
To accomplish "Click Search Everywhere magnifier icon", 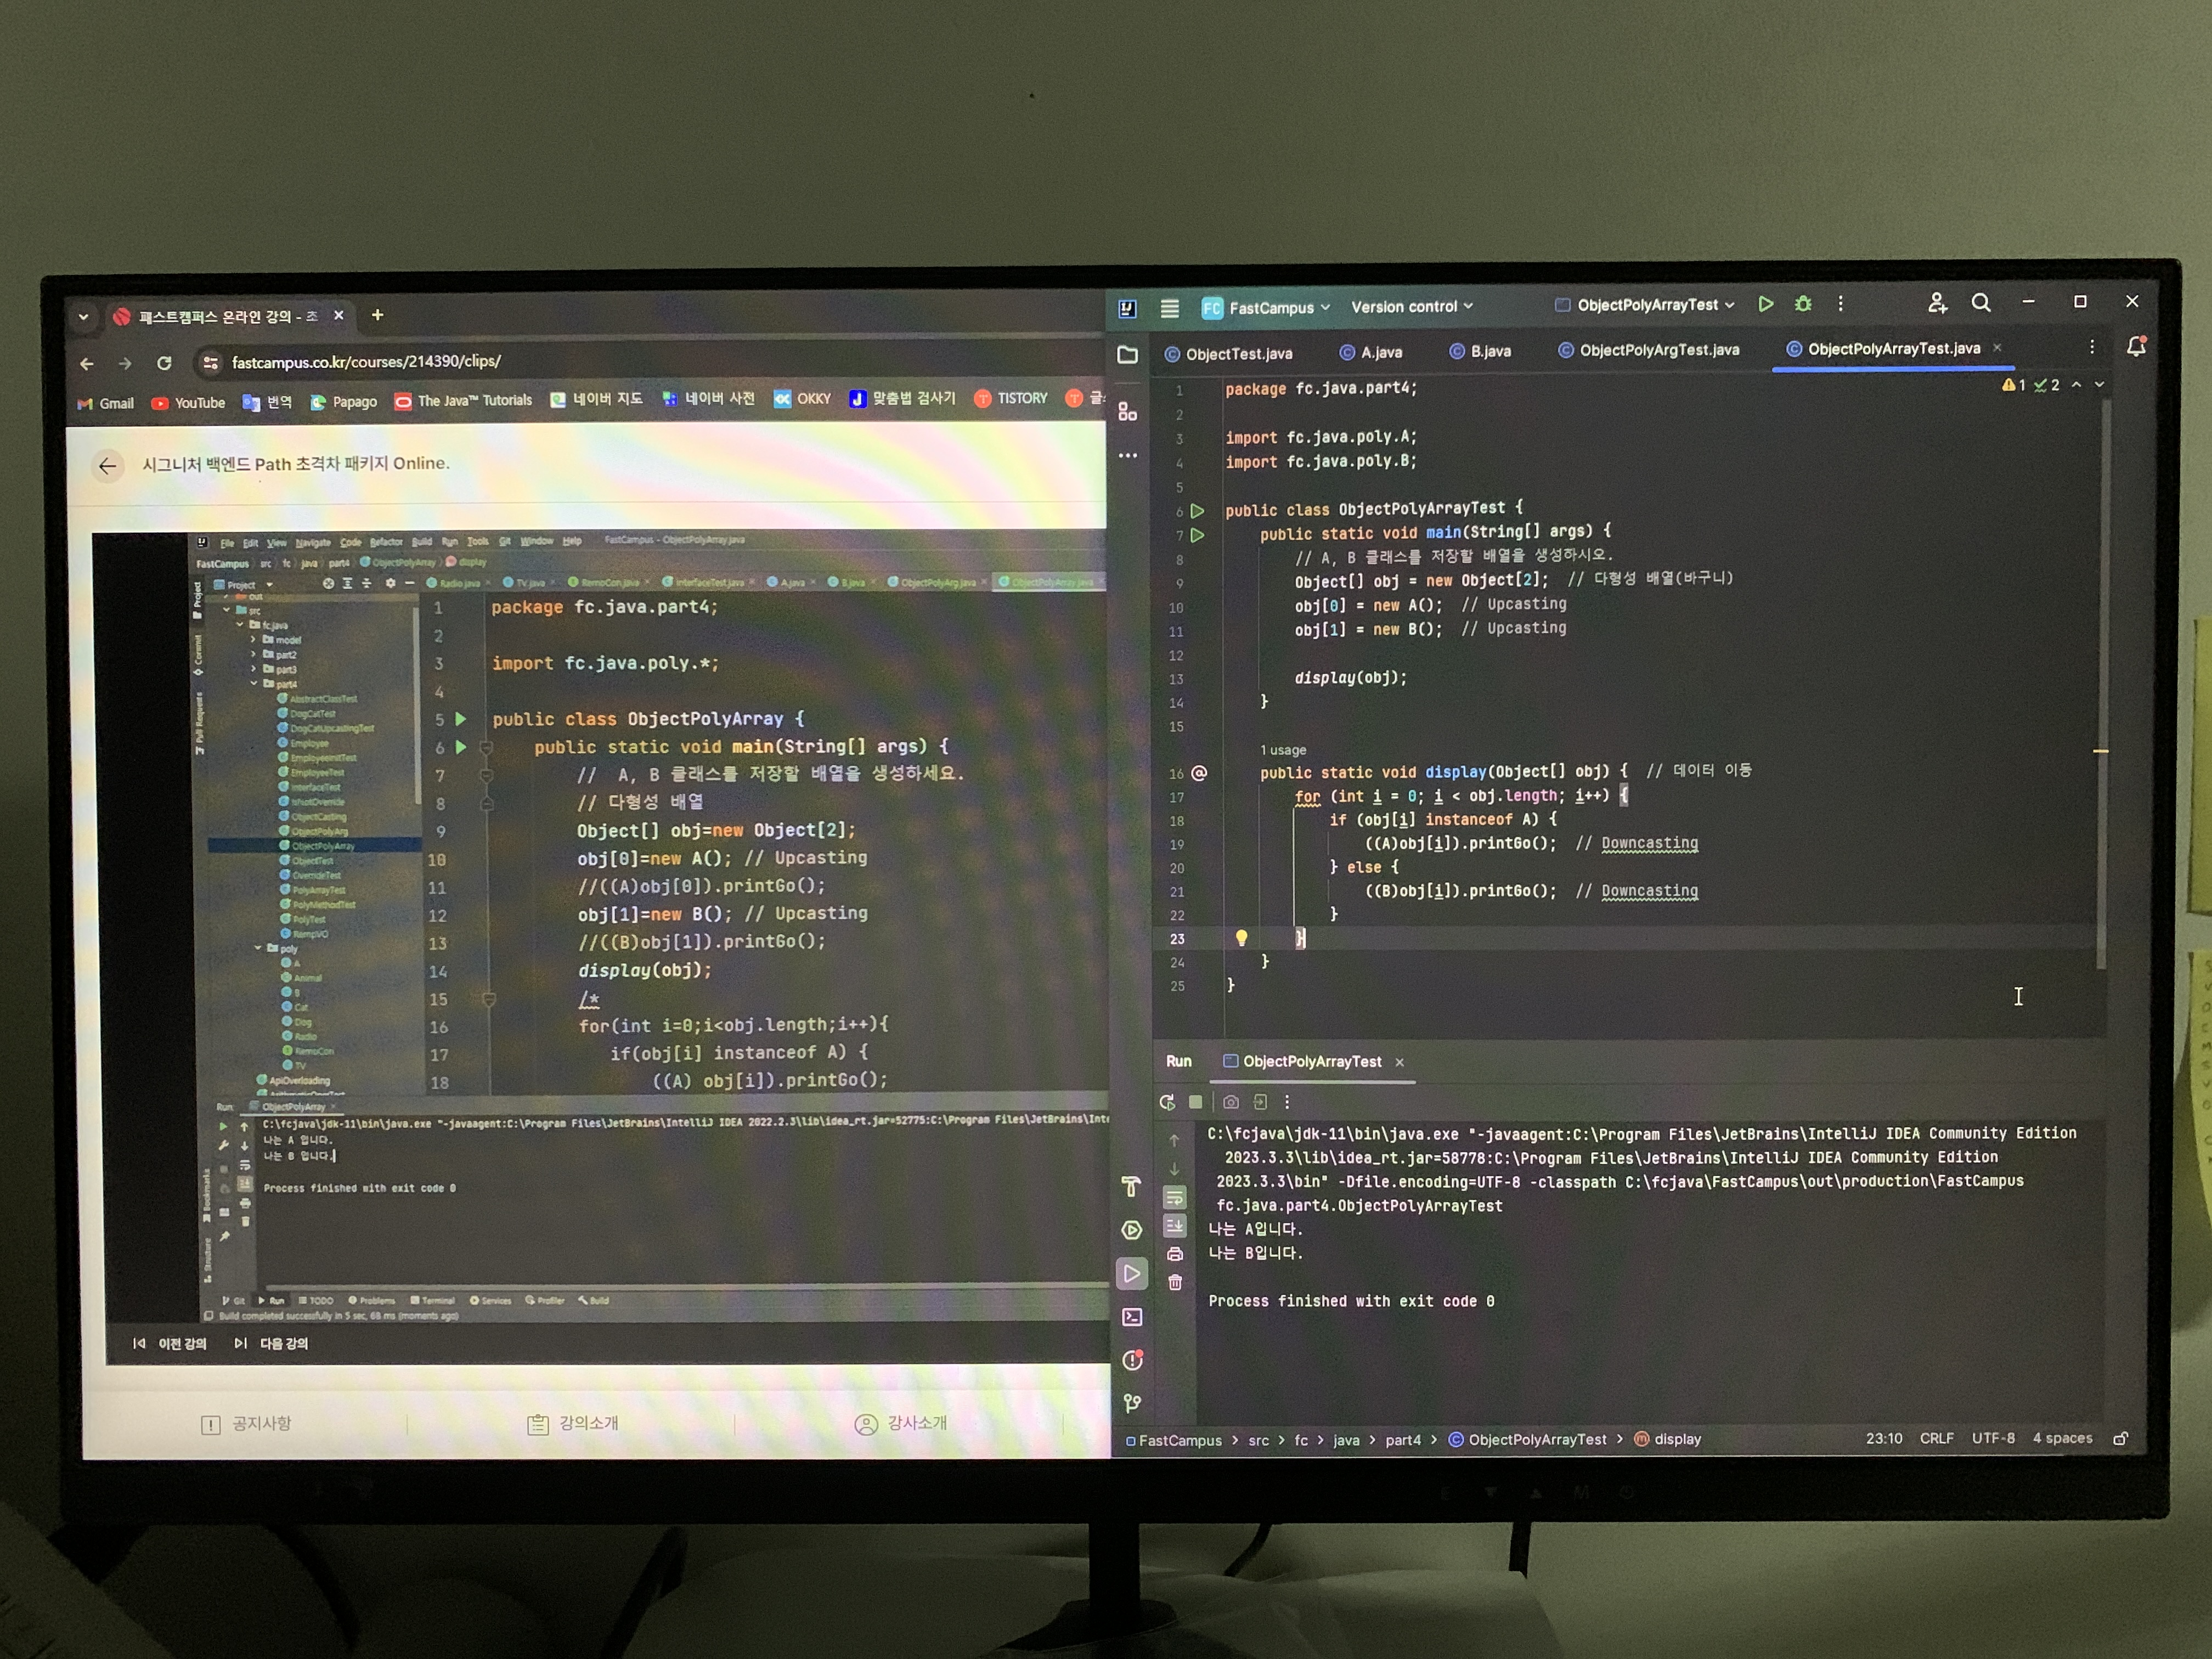I will [x=1980, y=303].
